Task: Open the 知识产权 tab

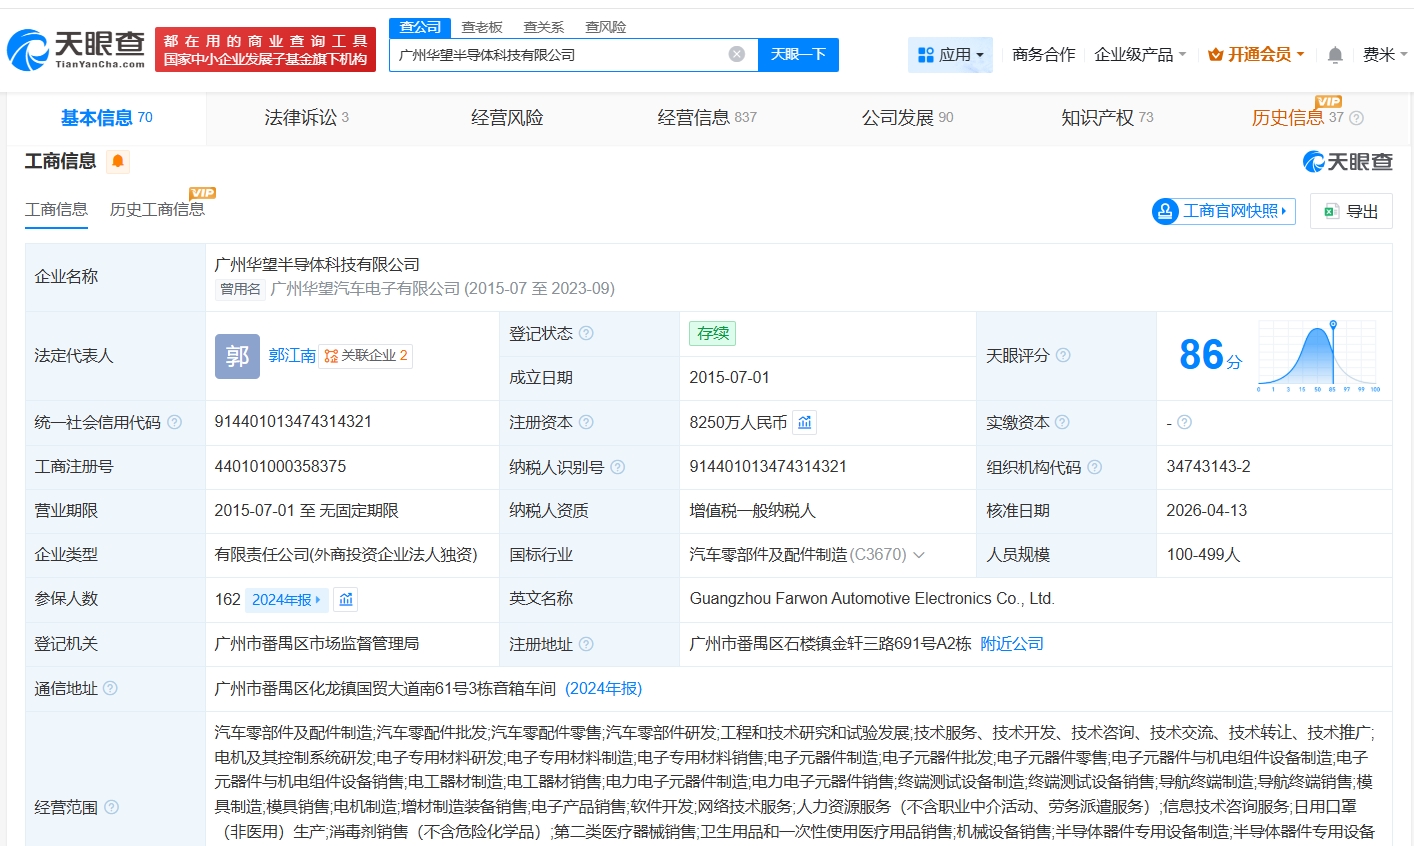Action: coord(1106,118)
